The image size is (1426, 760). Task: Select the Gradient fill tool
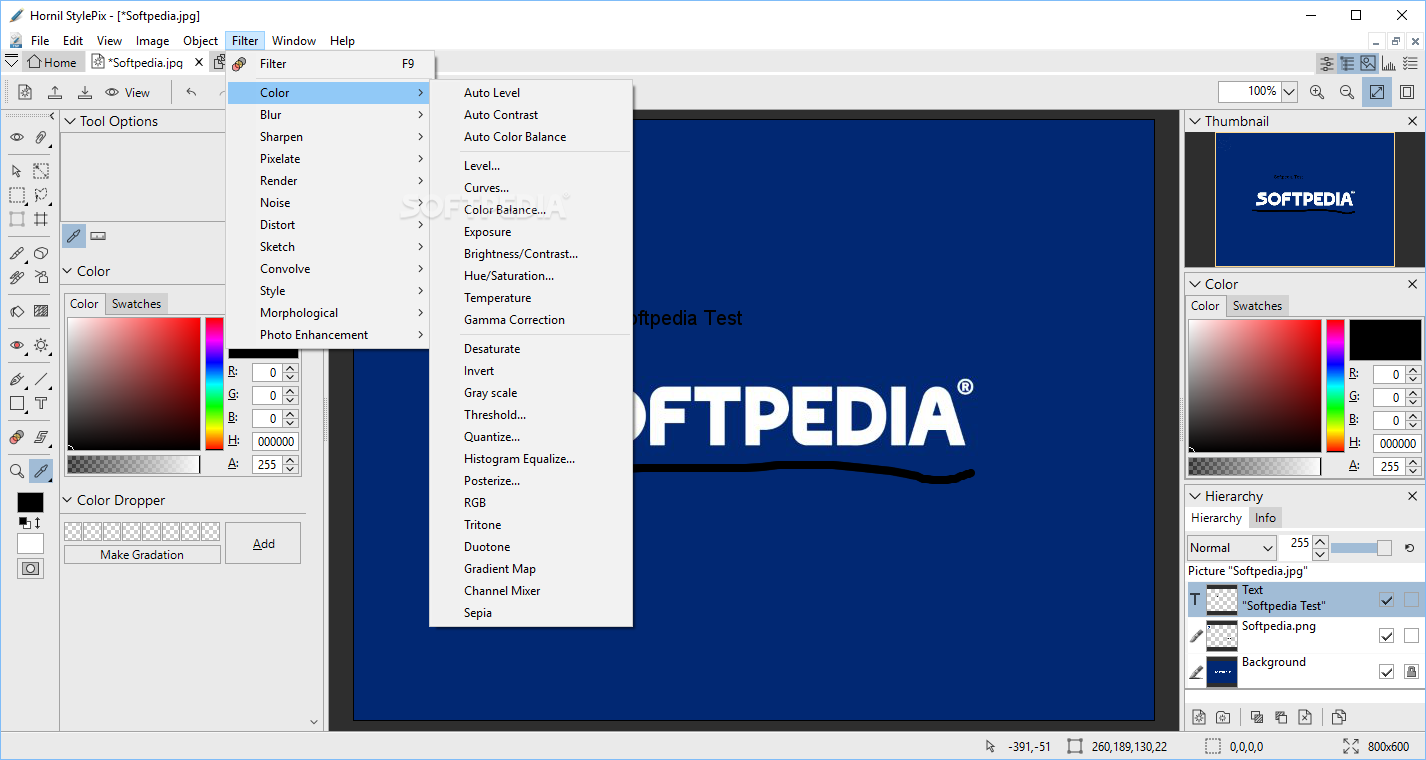coord(41,311)
